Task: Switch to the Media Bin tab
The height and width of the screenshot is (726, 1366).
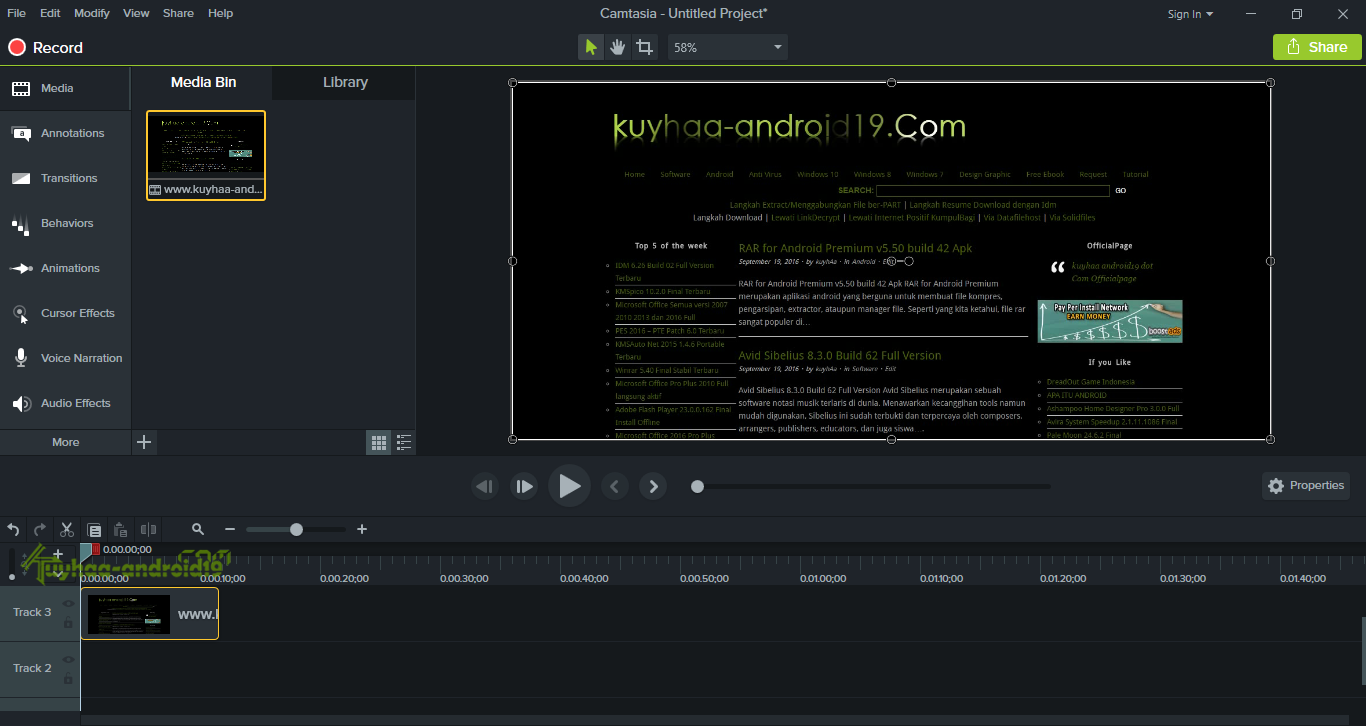Action: pyautogui.click(x=203, y=82)
